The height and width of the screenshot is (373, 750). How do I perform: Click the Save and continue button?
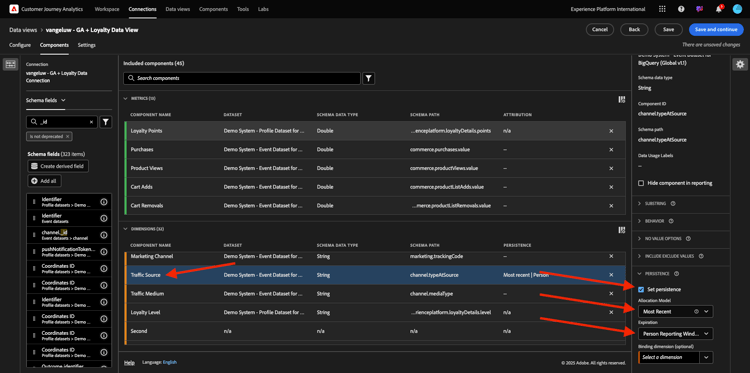coord(716,29)
